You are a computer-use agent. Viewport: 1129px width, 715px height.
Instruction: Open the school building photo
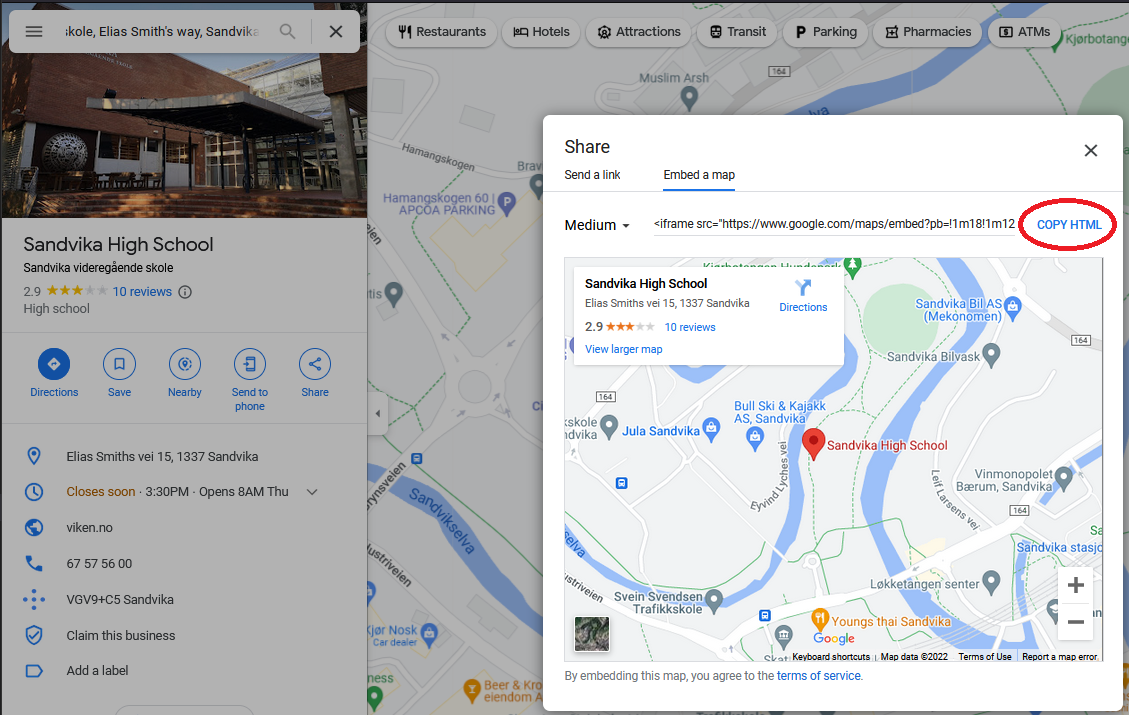point(184,135)
